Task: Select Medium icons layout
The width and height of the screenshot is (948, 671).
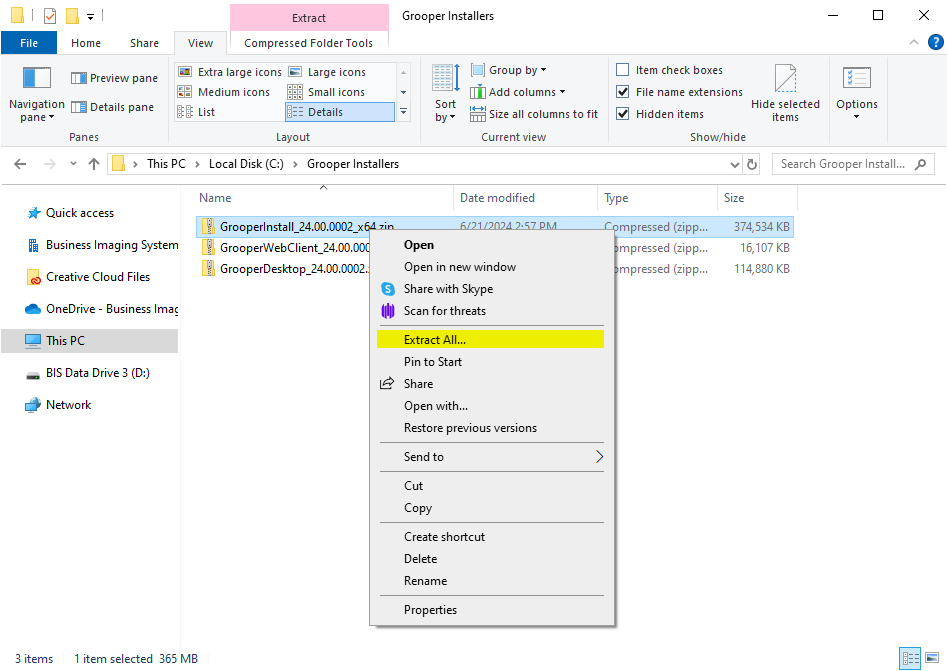Action: point(223,92)
